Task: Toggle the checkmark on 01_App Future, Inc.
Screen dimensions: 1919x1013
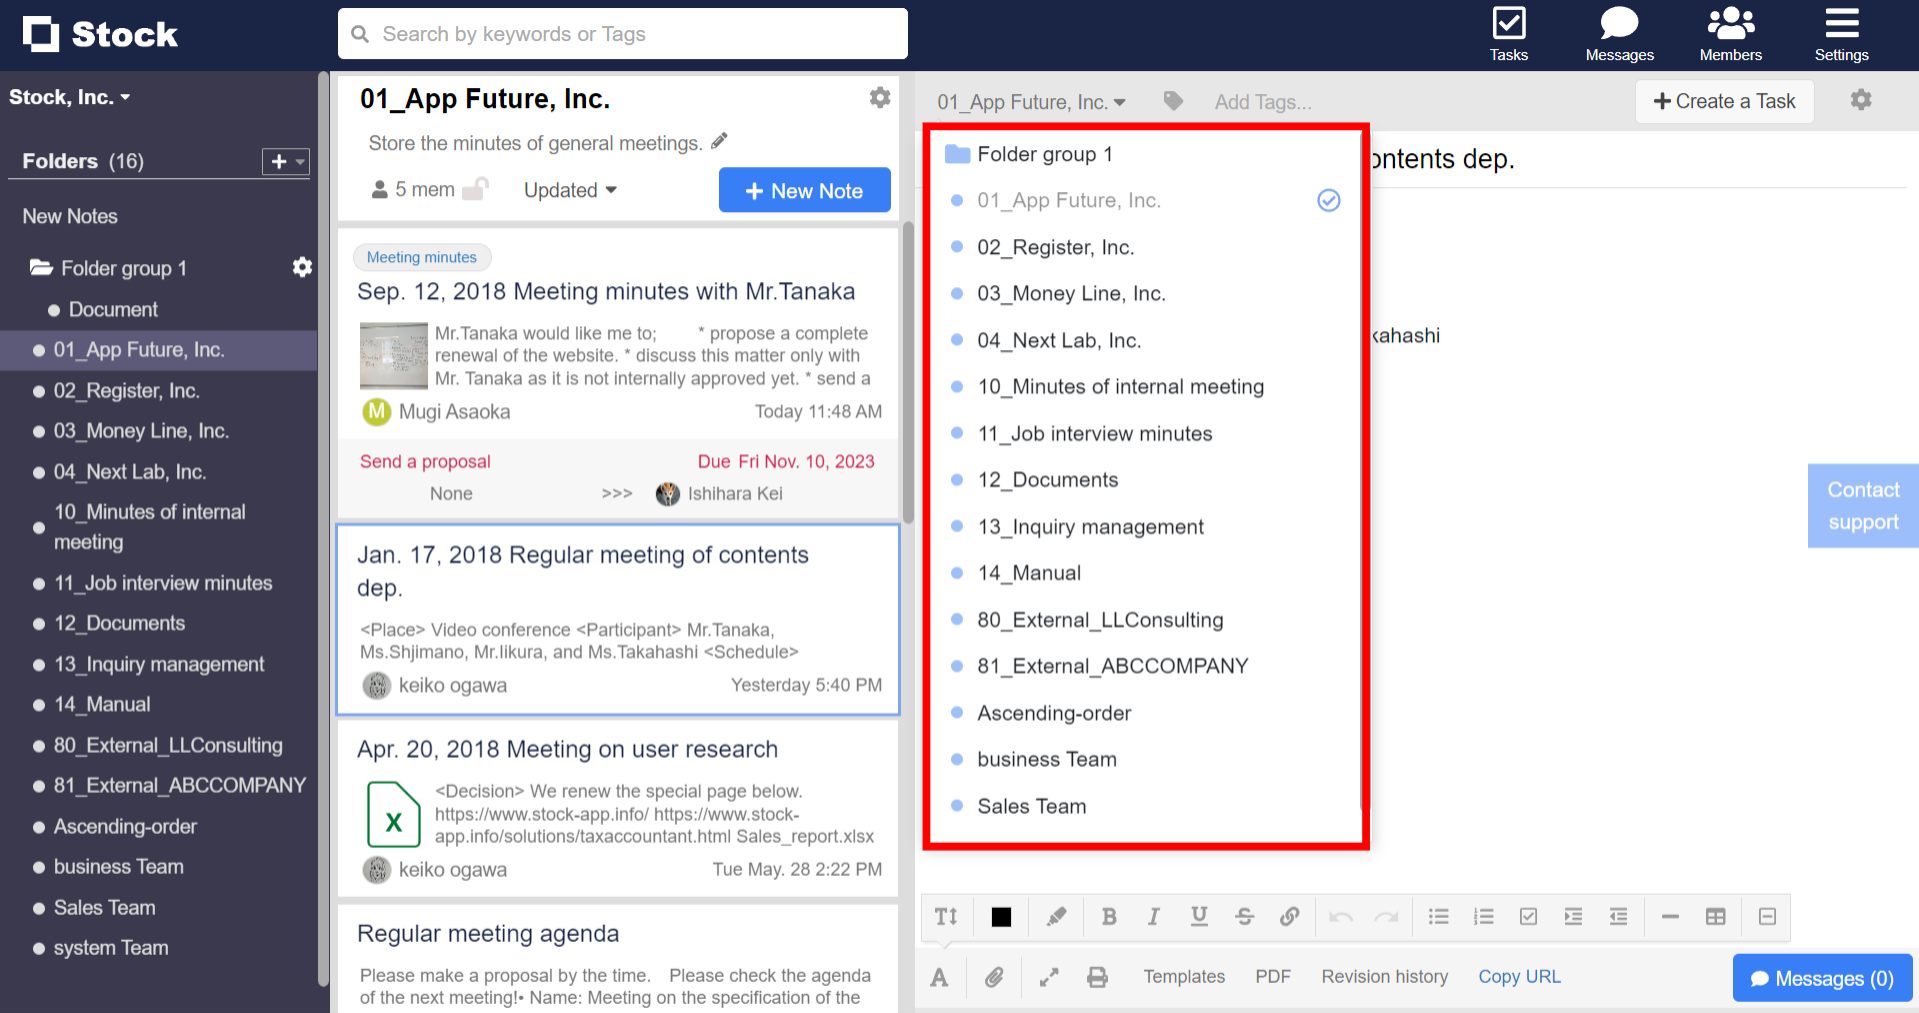Action: [1328, 200]
